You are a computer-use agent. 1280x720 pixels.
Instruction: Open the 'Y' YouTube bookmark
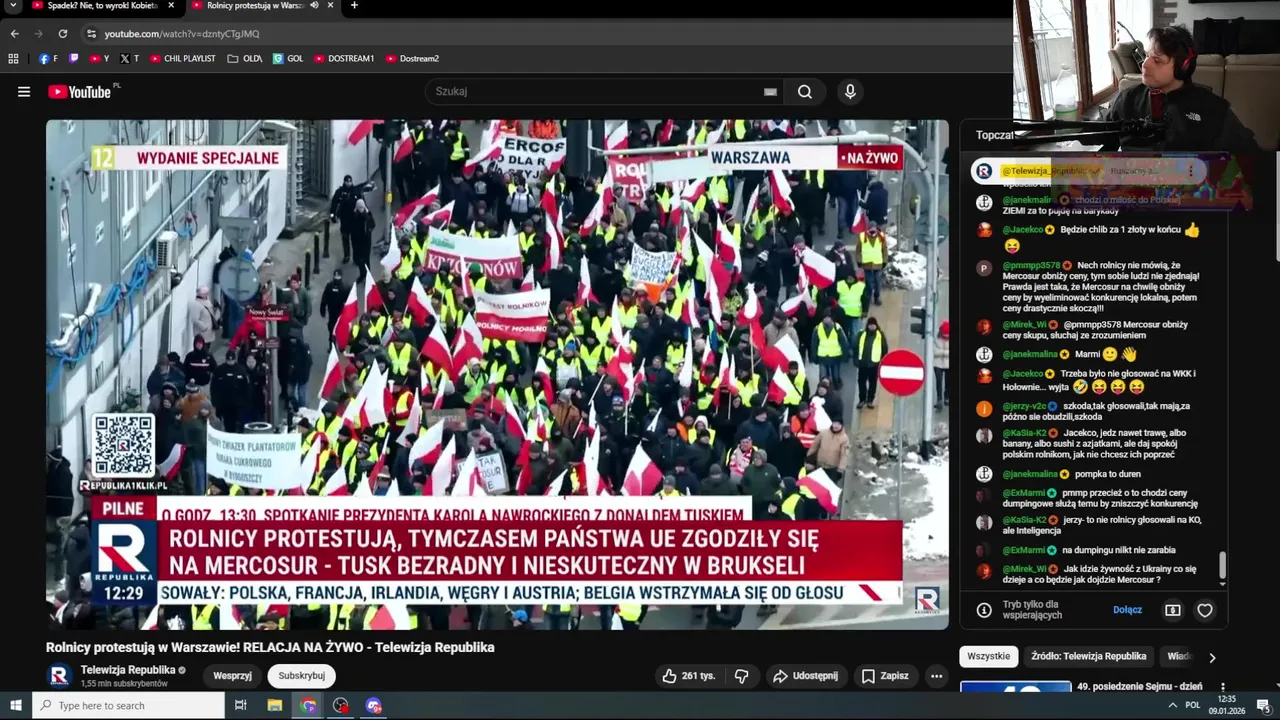pos(99,59)
